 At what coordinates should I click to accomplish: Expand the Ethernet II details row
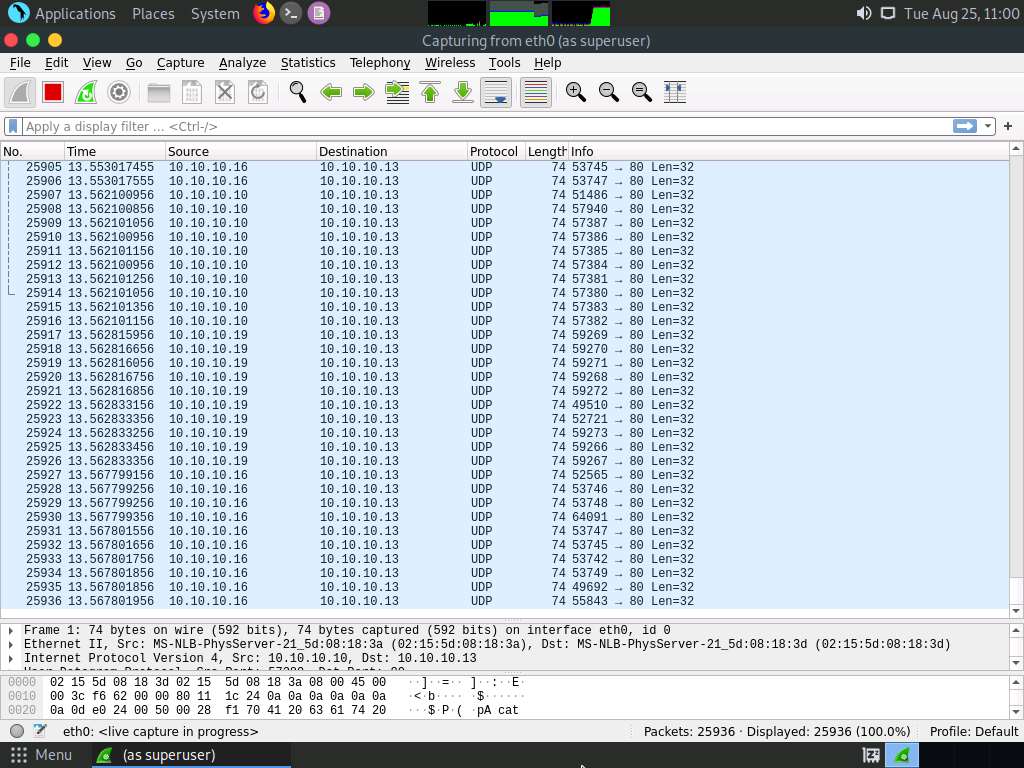(11, 644)
